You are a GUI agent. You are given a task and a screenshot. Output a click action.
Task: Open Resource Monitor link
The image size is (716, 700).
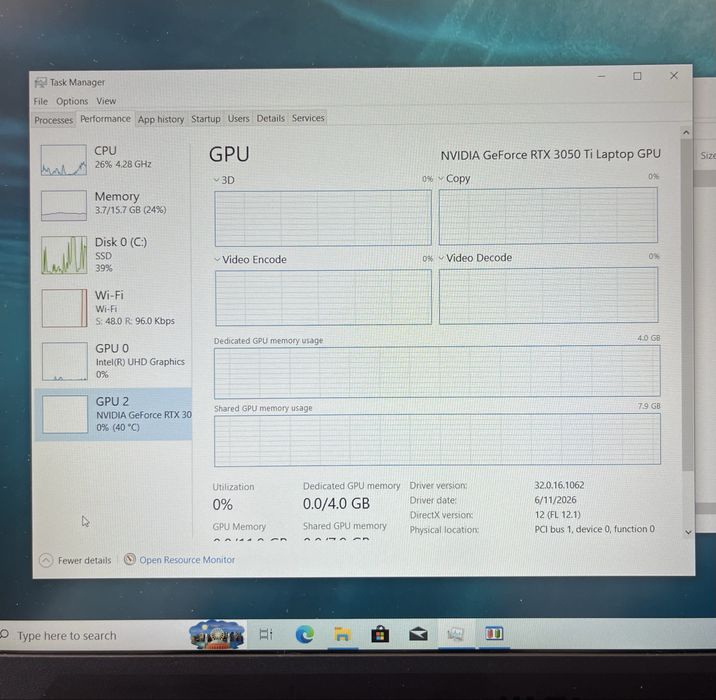(x=186, y=559)
